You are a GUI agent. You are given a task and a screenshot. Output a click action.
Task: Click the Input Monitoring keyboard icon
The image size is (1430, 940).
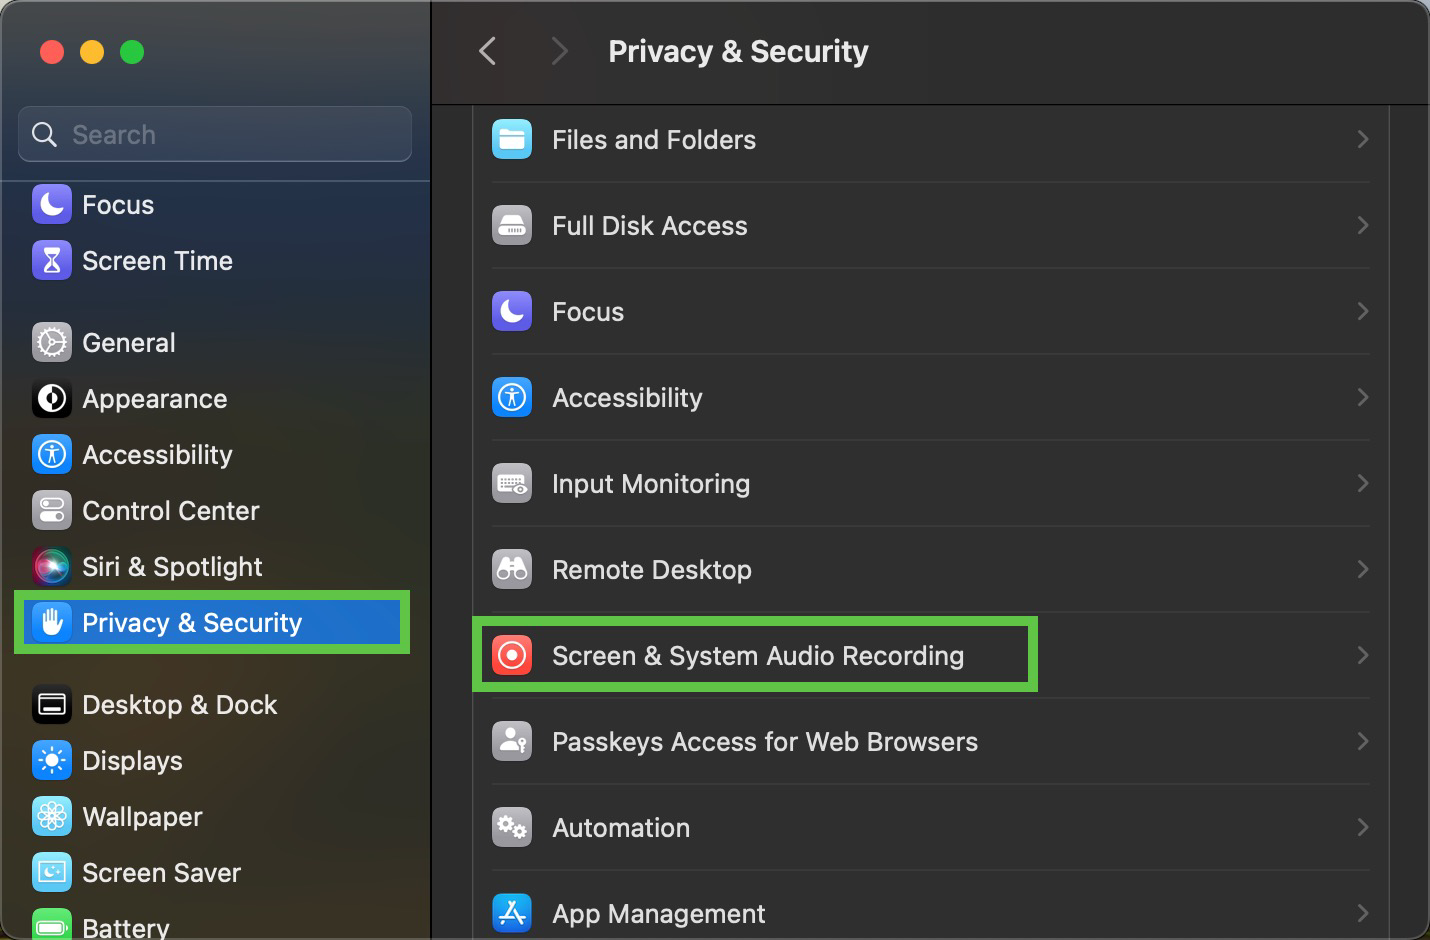point(512,484)
